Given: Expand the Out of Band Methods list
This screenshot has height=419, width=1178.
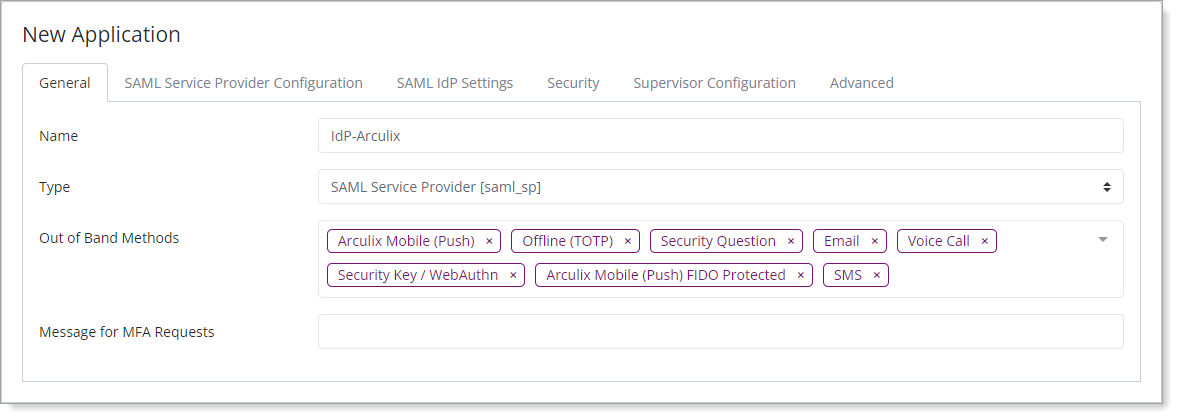Looking at the screenshot, I should 1103,240.
